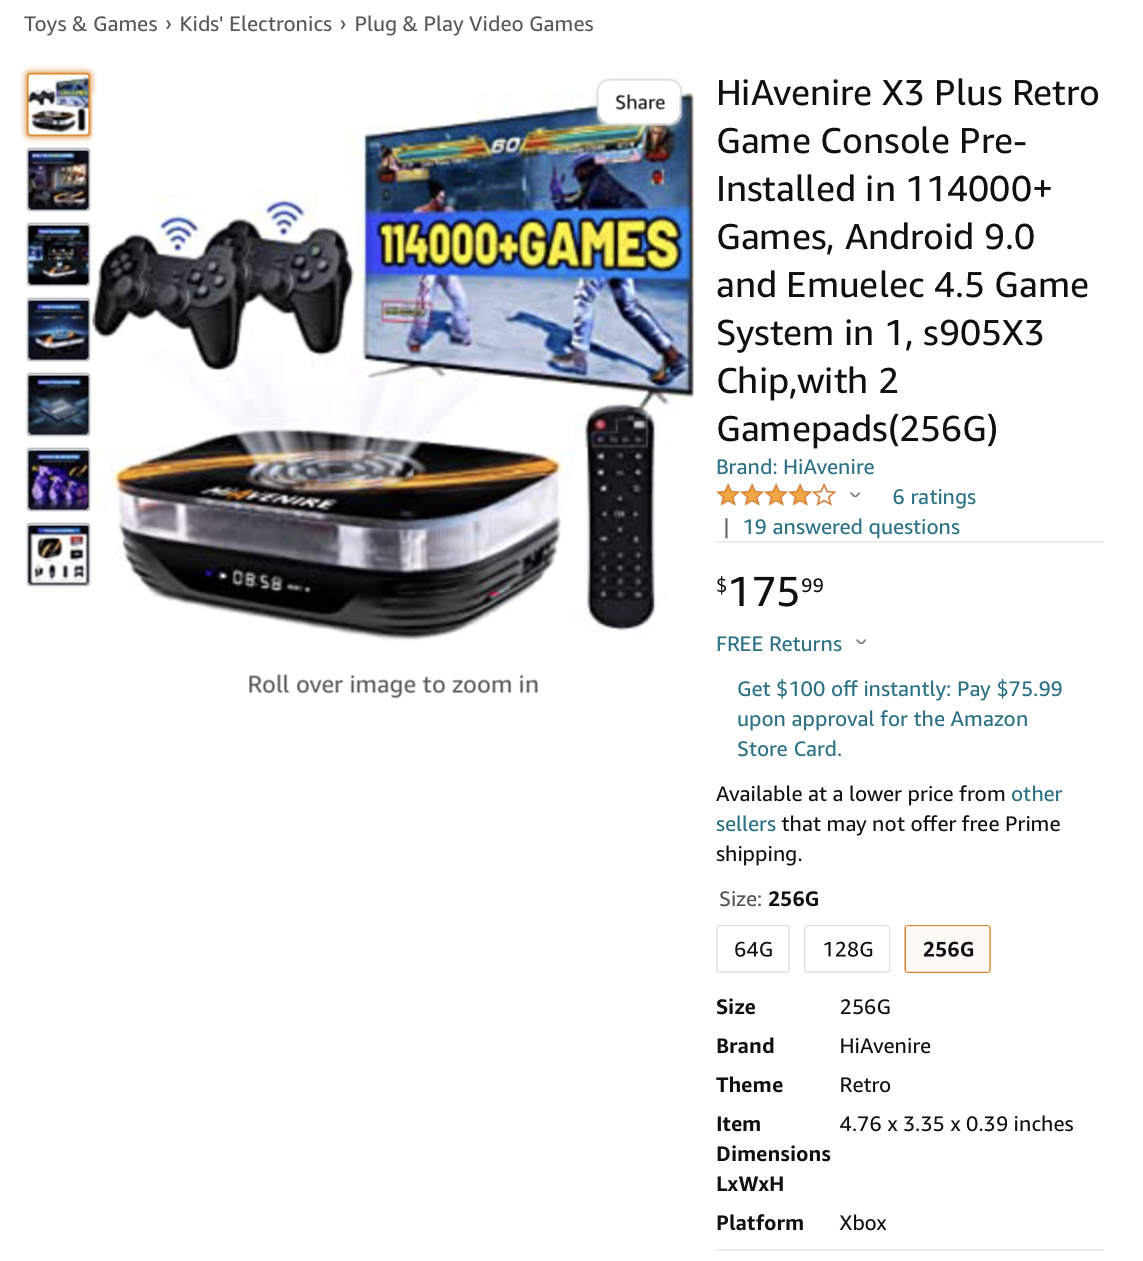Select the 256G size option
Image resolution: width=1143 pixels, height=1261 pixels.
click(x=948, y=949)
